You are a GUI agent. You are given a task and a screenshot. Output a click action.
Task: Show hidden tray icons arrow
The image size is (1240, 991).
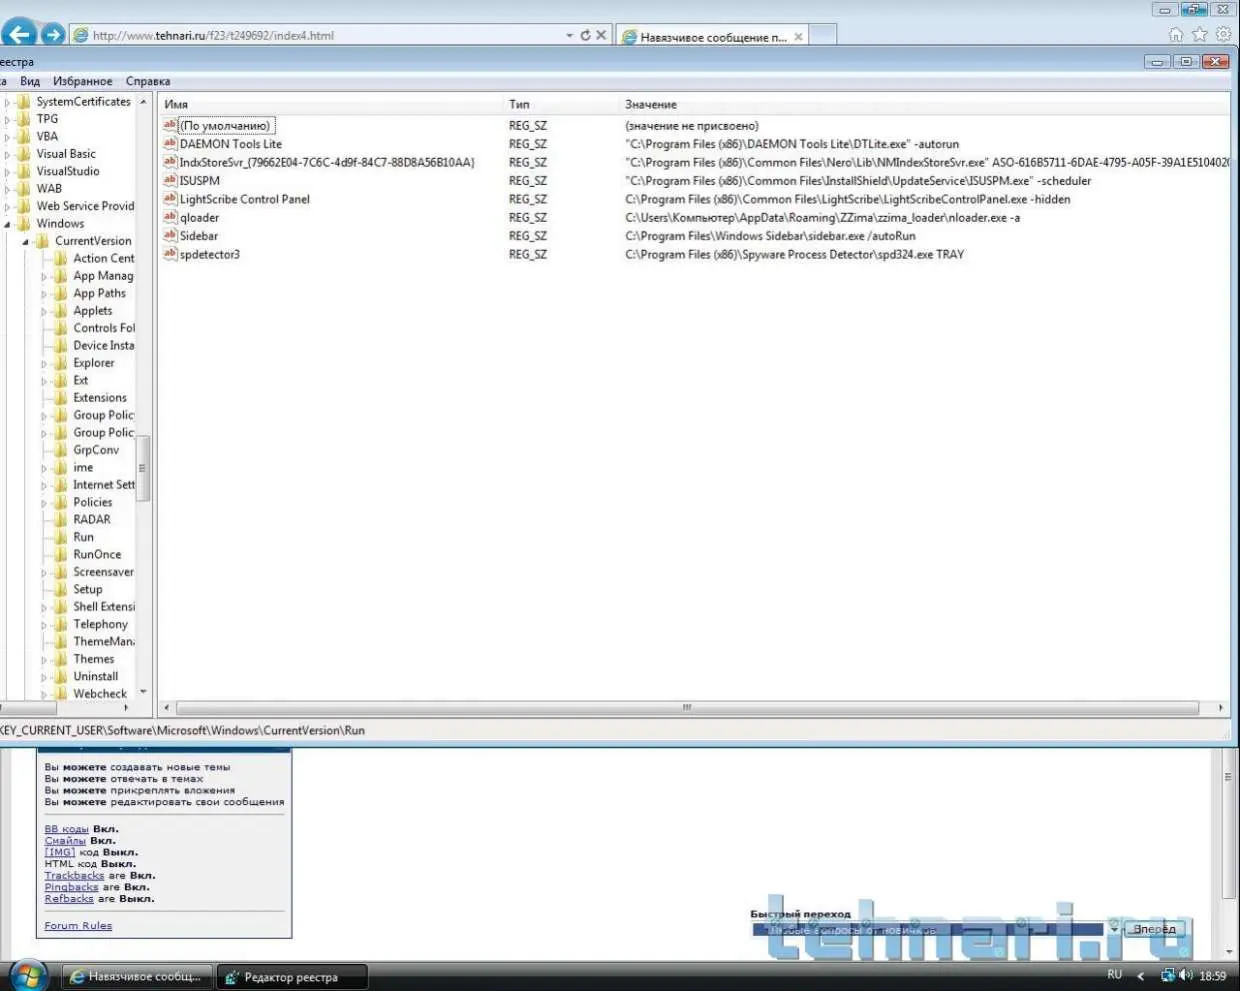point(1140,976)
